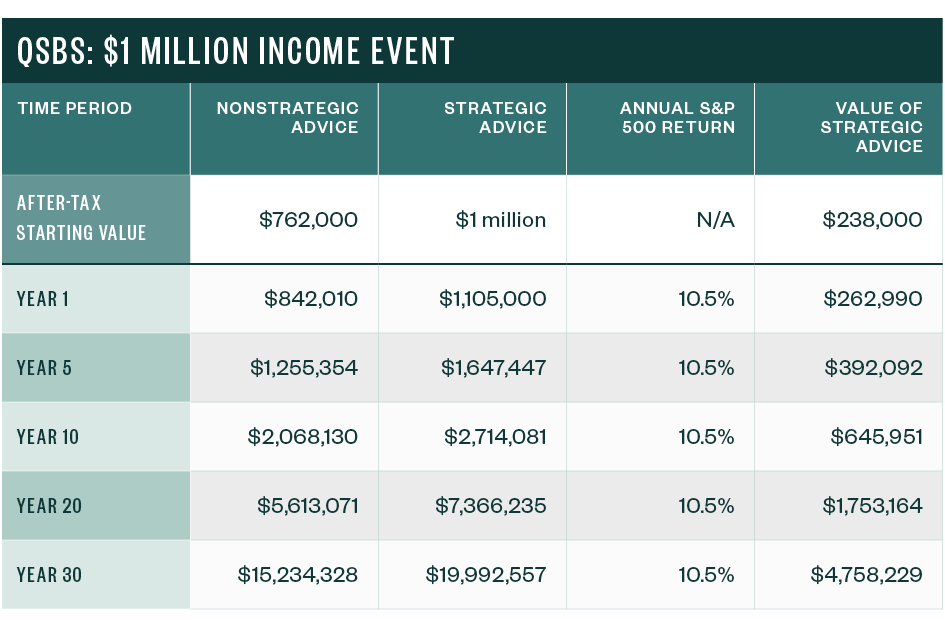Screen dimensions: 945x620
Task: Select the $19,992,557 Year 30 cell
Action: tap(486, 575)
